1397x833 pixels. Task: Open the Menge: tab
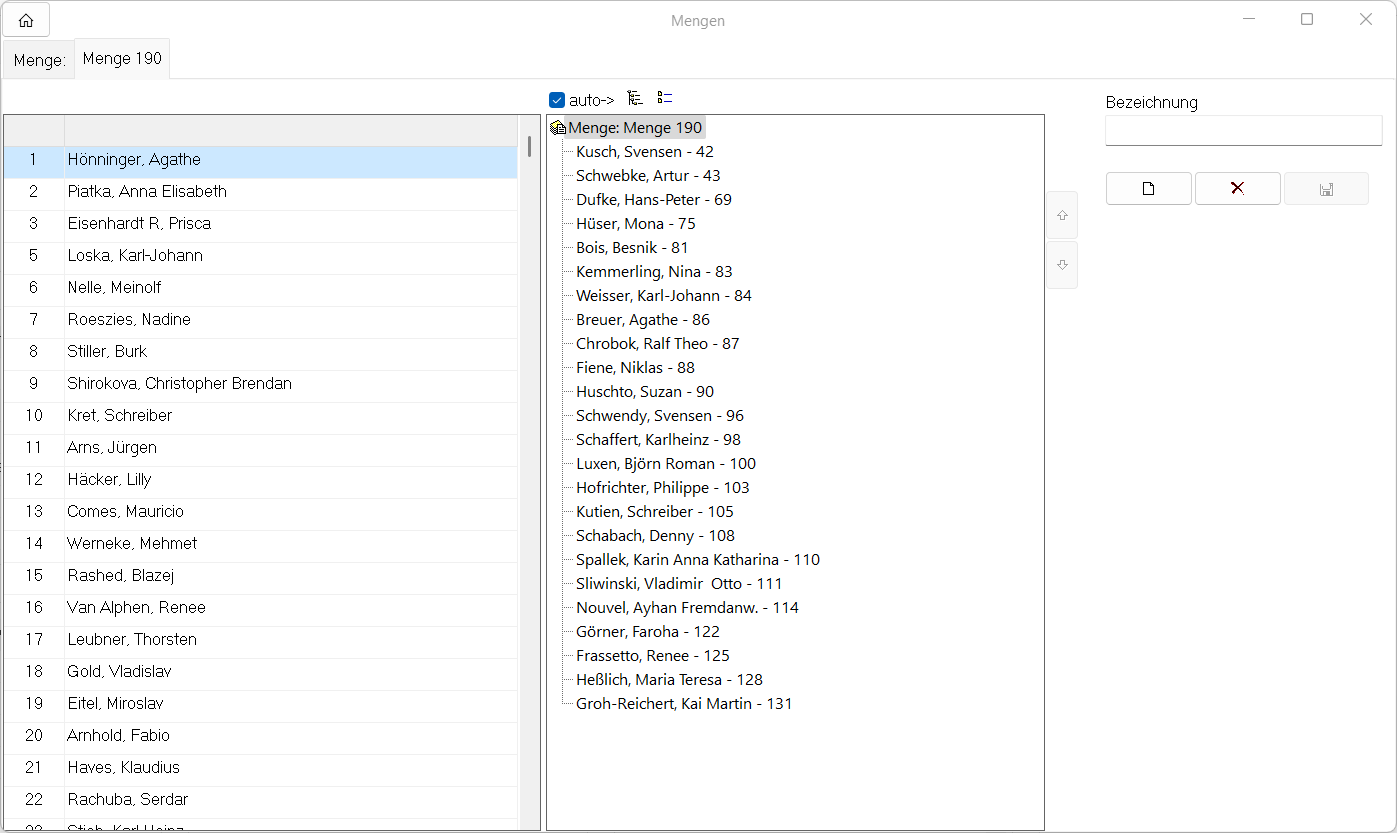[39, 61]
